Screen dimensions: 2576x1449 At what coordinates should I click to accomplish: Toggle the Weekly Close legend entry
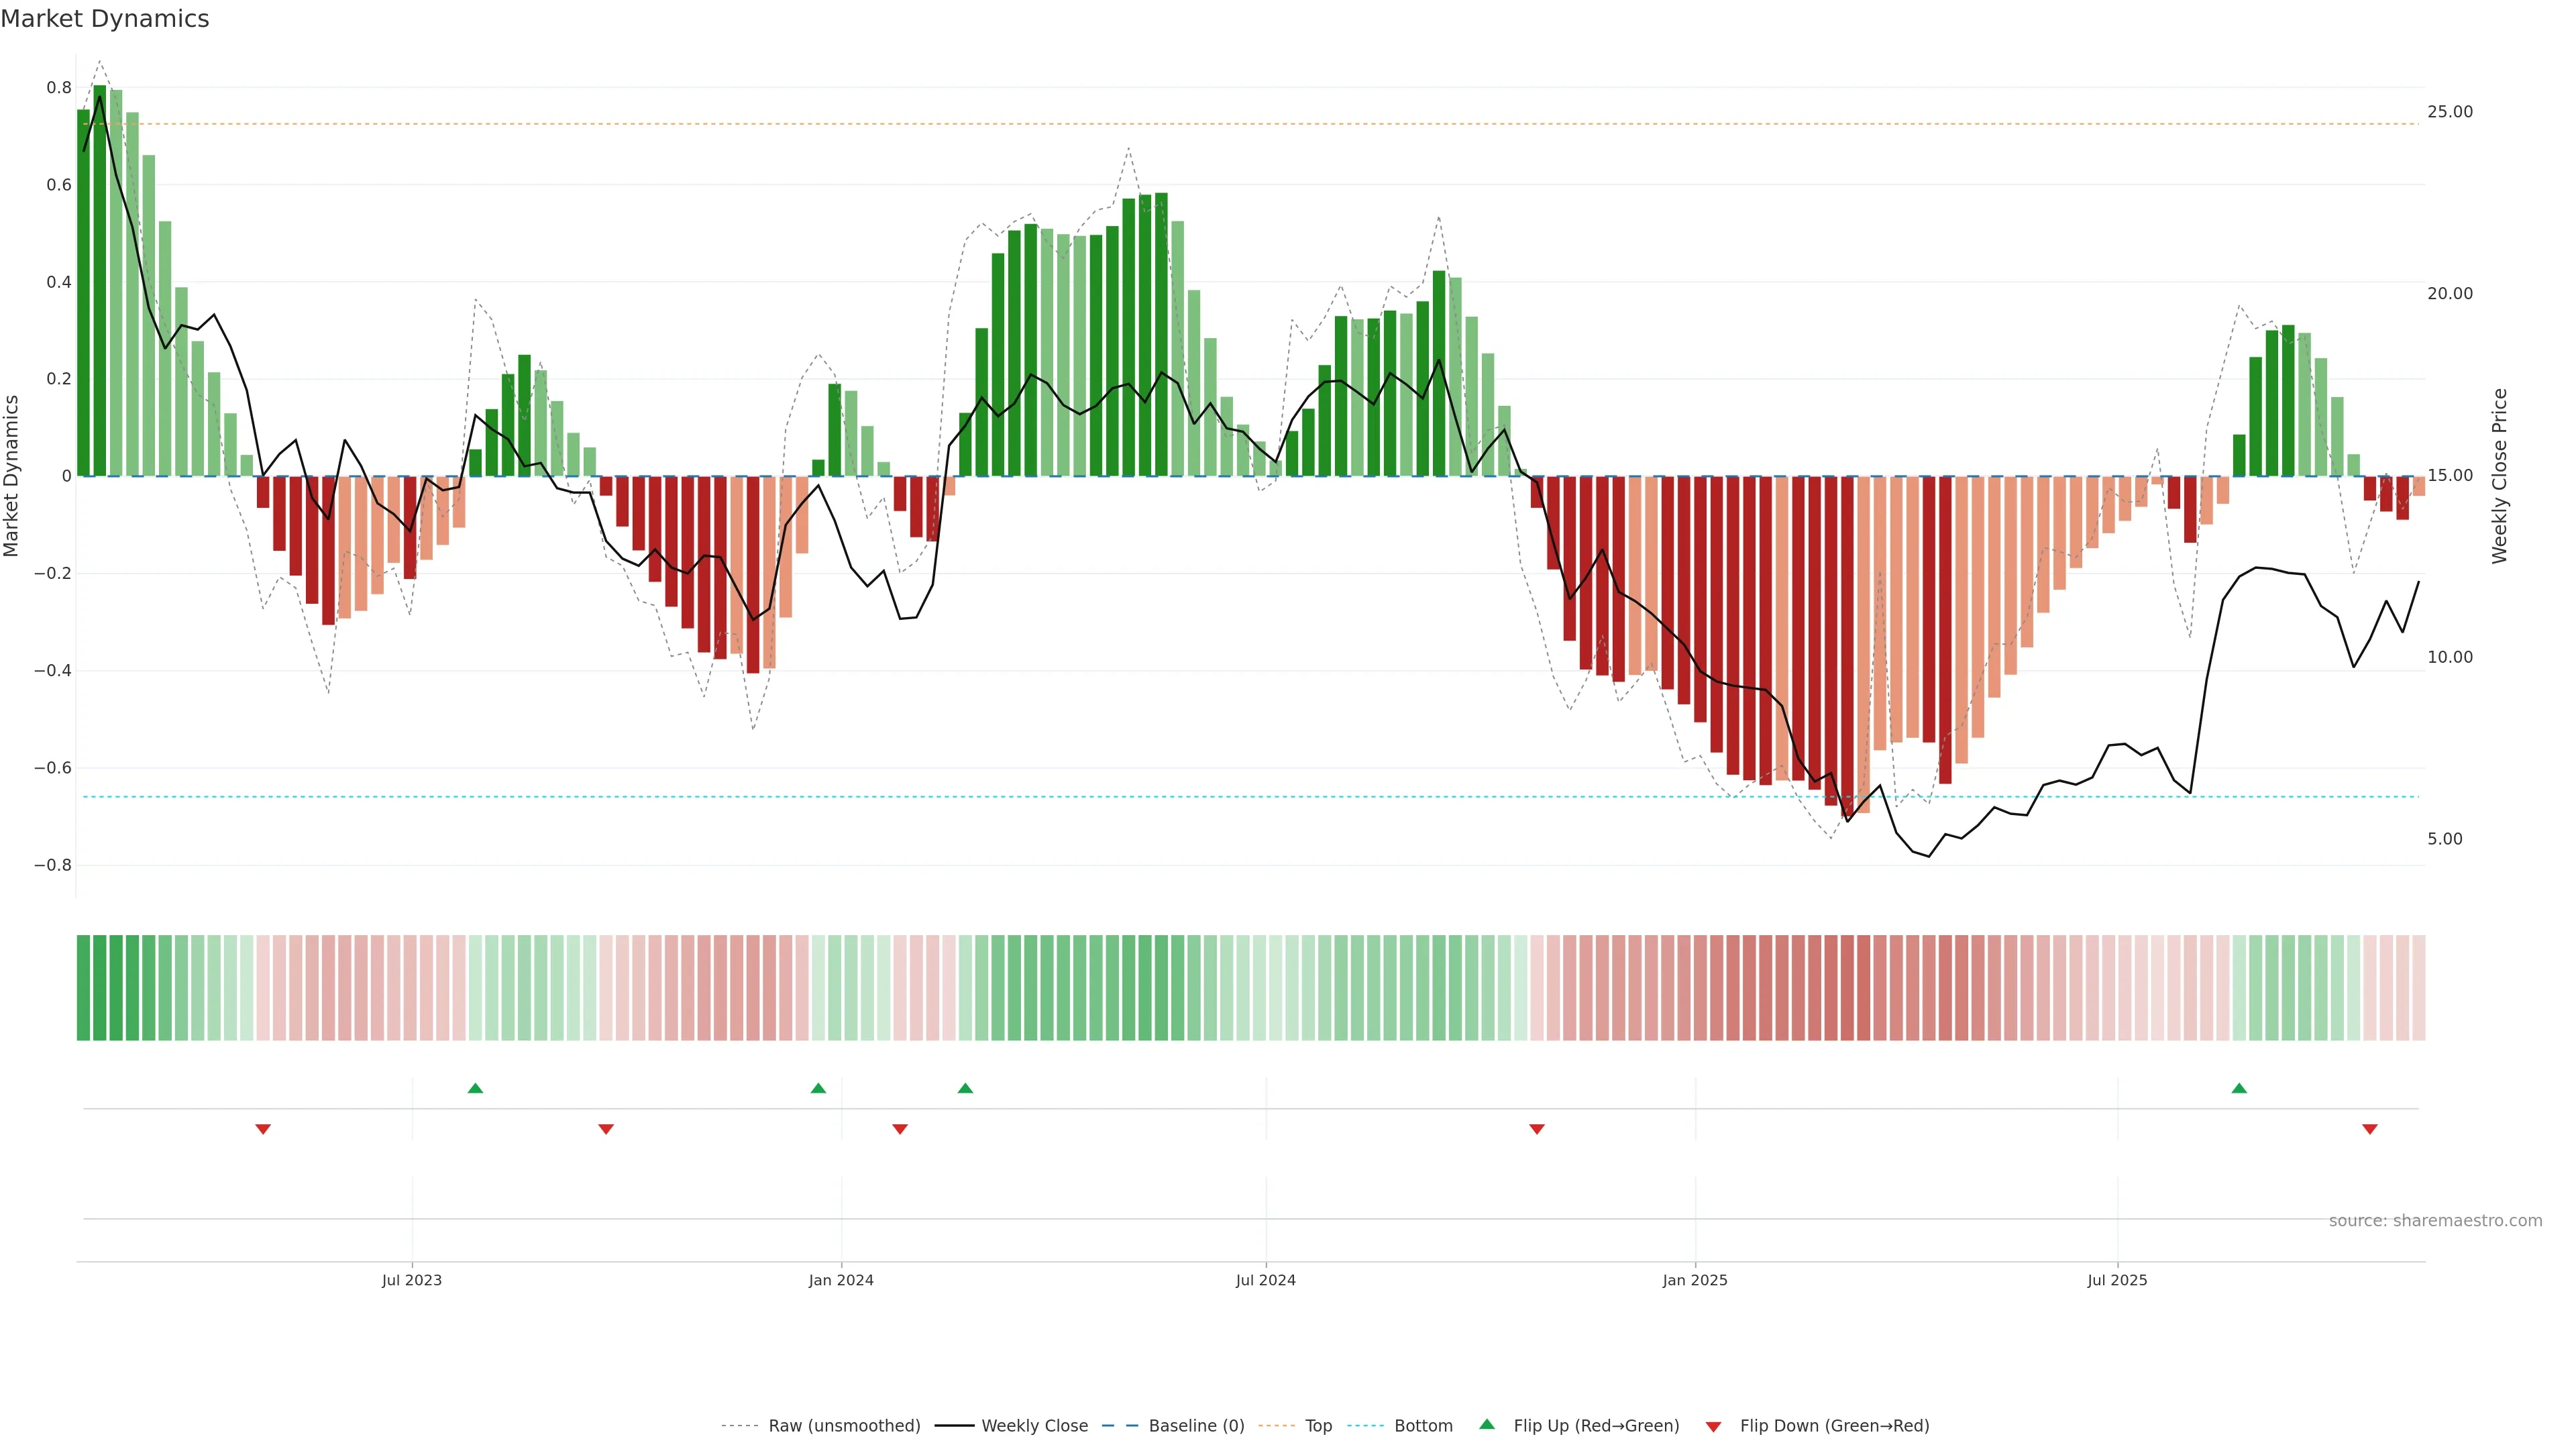point(1034,1425)
